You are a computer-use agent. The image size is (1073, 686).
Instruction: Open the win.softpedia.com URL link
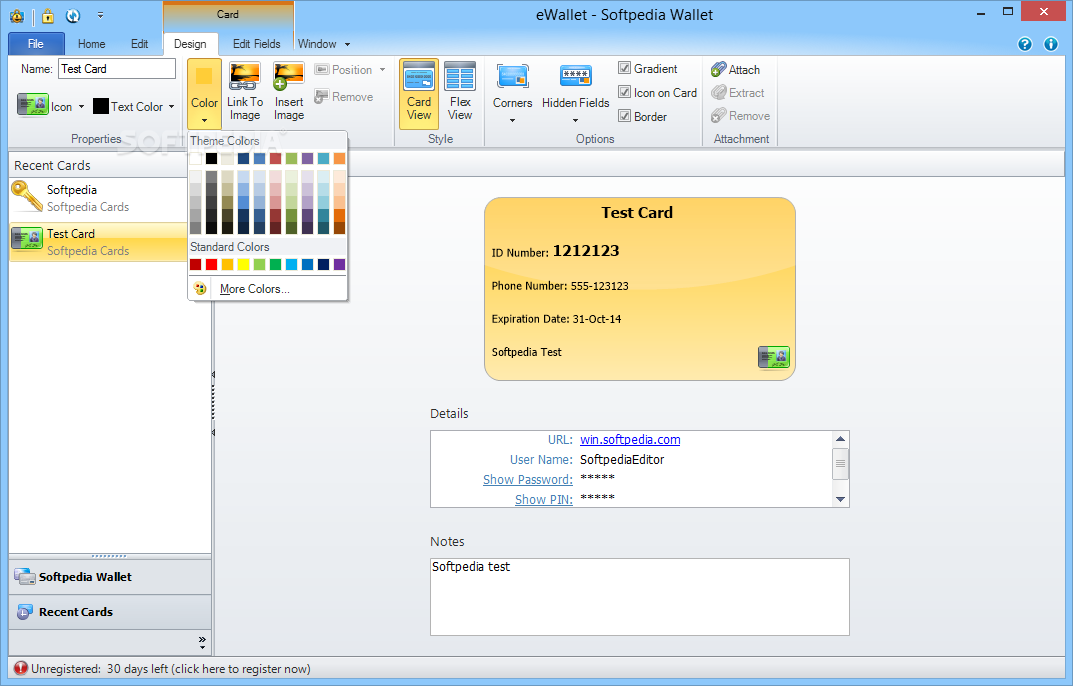tap(630, 440)
